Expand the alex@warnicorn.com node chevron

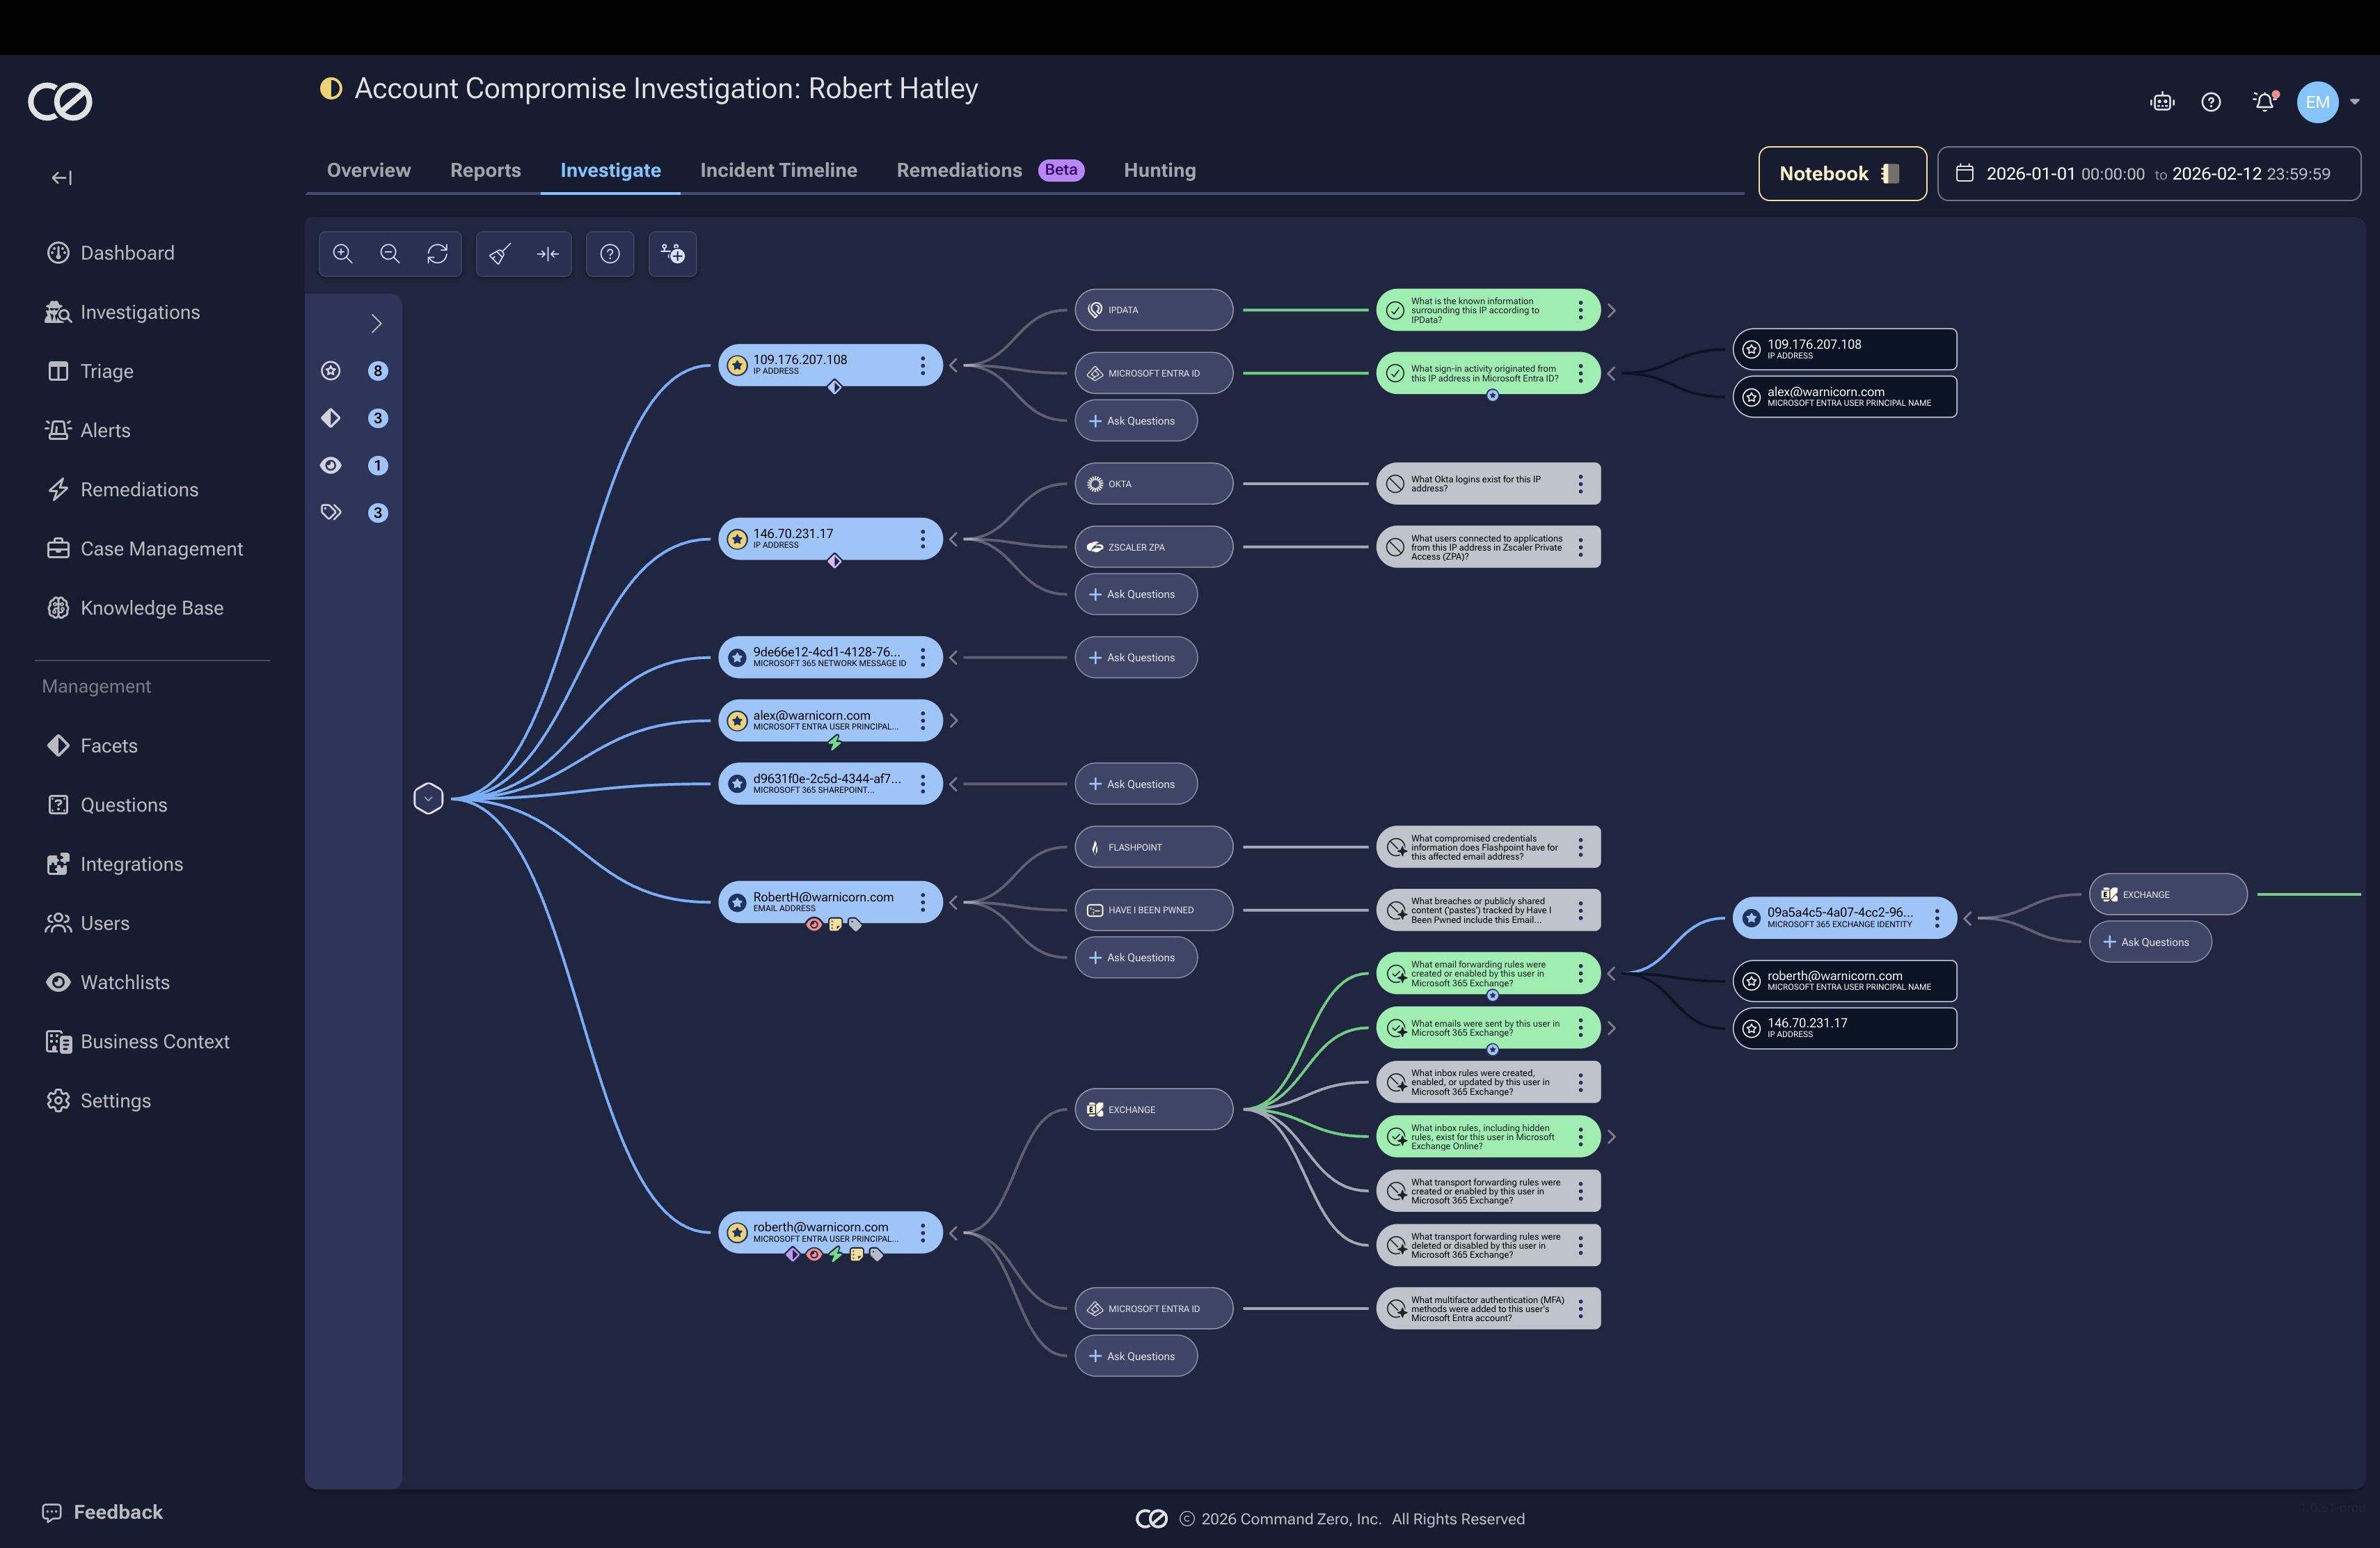coord(954,720)
